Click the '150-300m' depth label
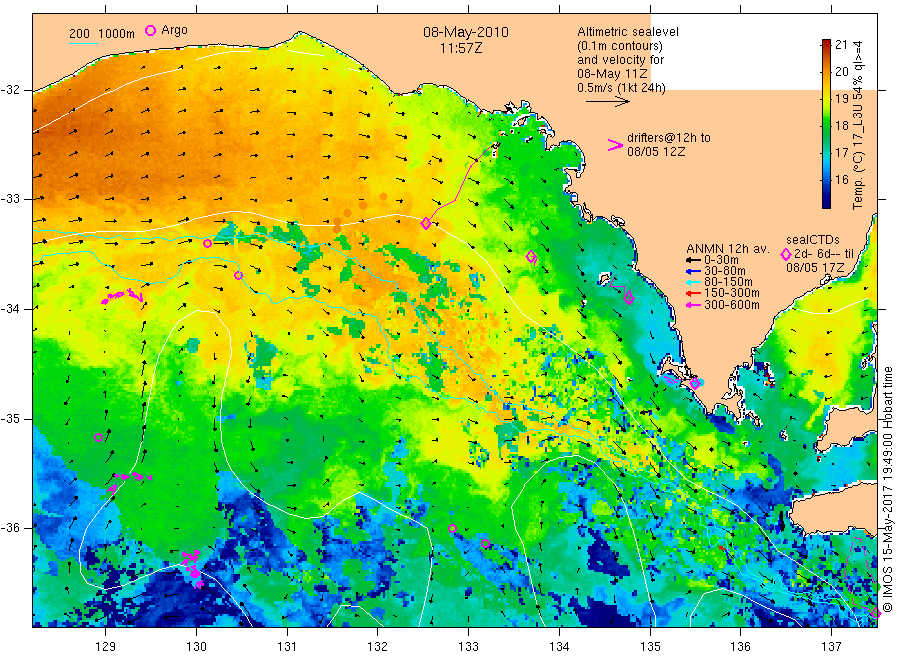900x660 pixels. (x=732, y=293)
